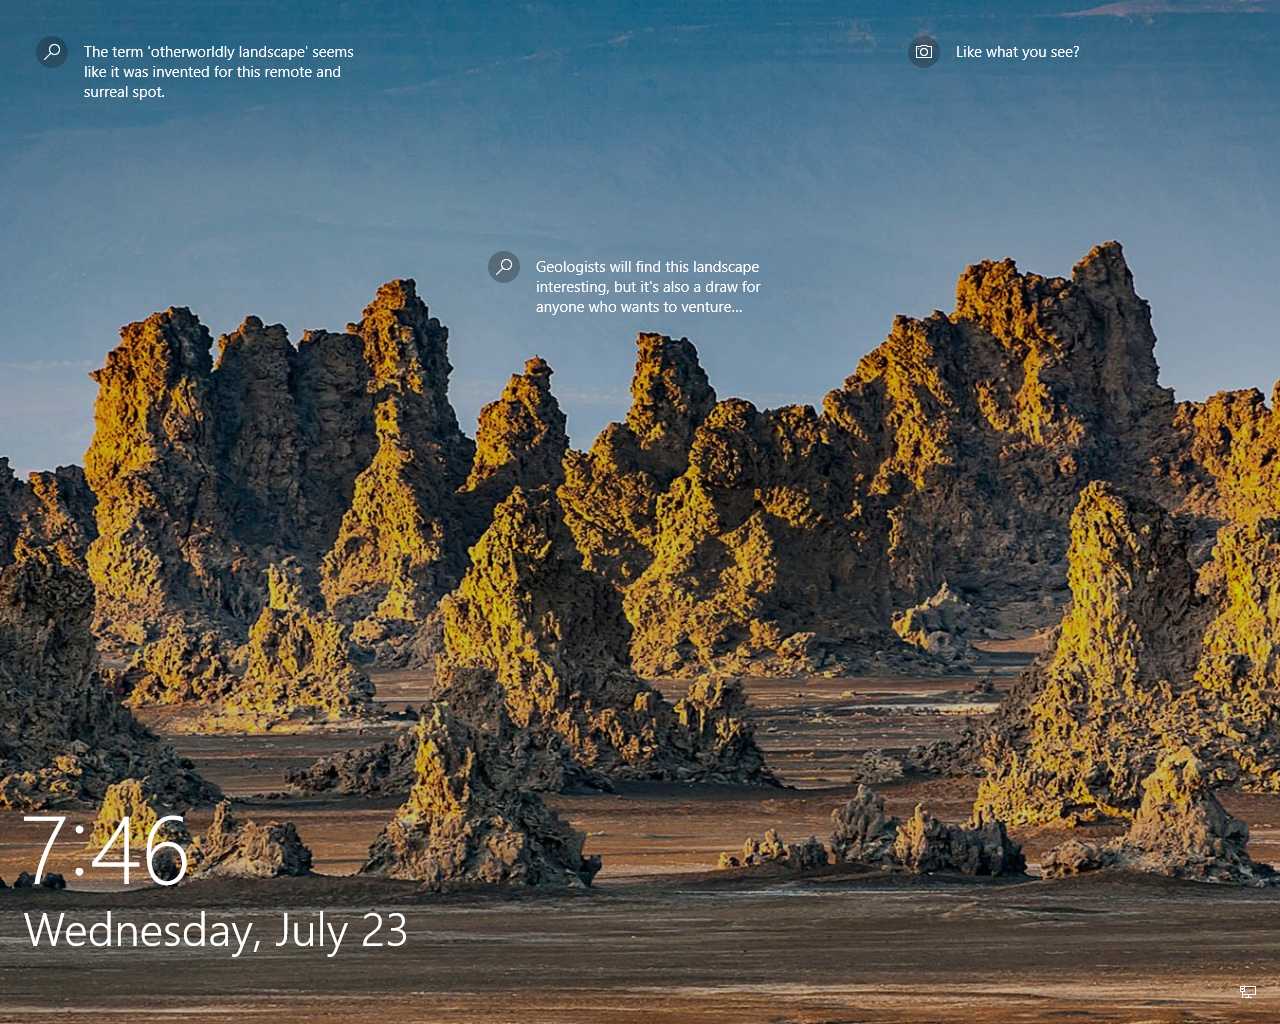Screen dimensions: 1280x1024
Task: Click the network status icon on lock screen
Action: pyautogui.click(x=1247, y=991)
